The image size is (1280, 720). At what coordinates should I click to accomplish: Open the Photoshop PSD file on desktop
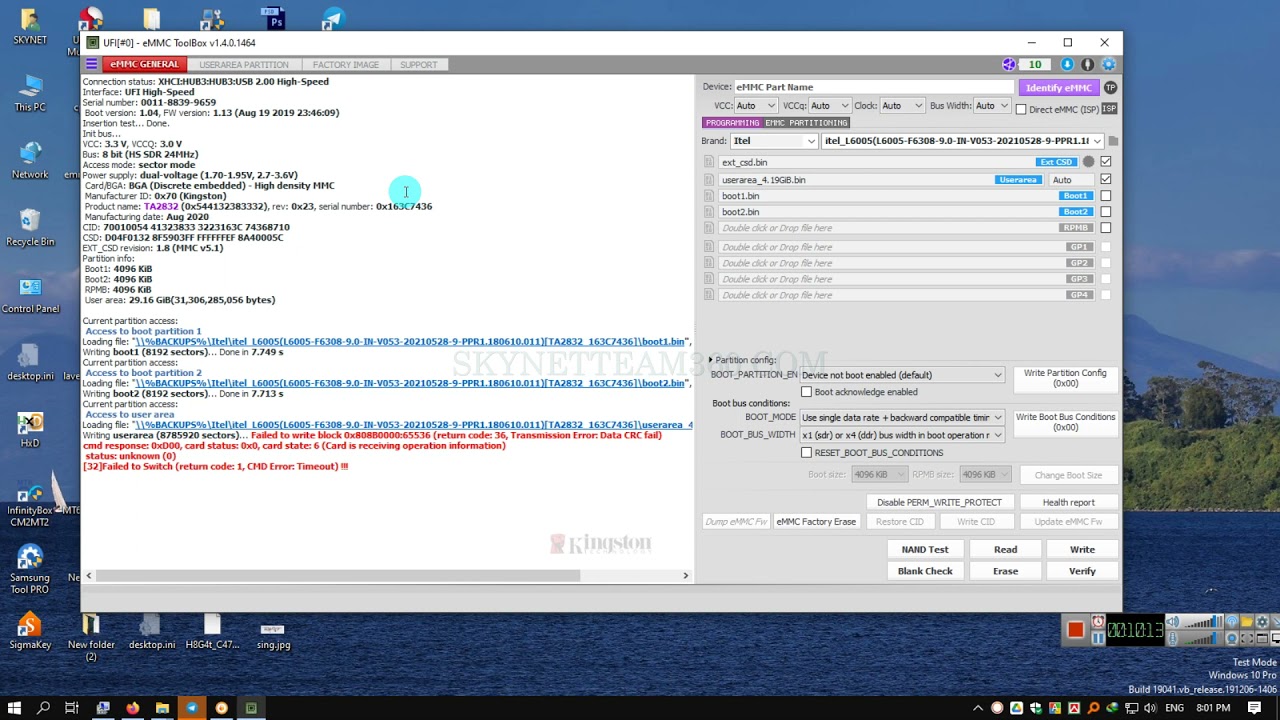272,19
